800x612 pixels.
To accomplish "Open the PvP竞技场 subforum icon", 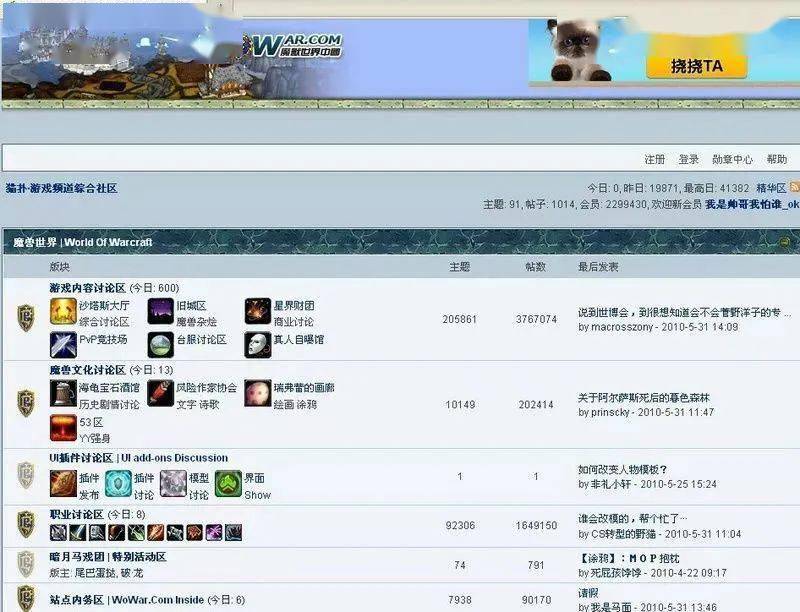I will point(63,345).
